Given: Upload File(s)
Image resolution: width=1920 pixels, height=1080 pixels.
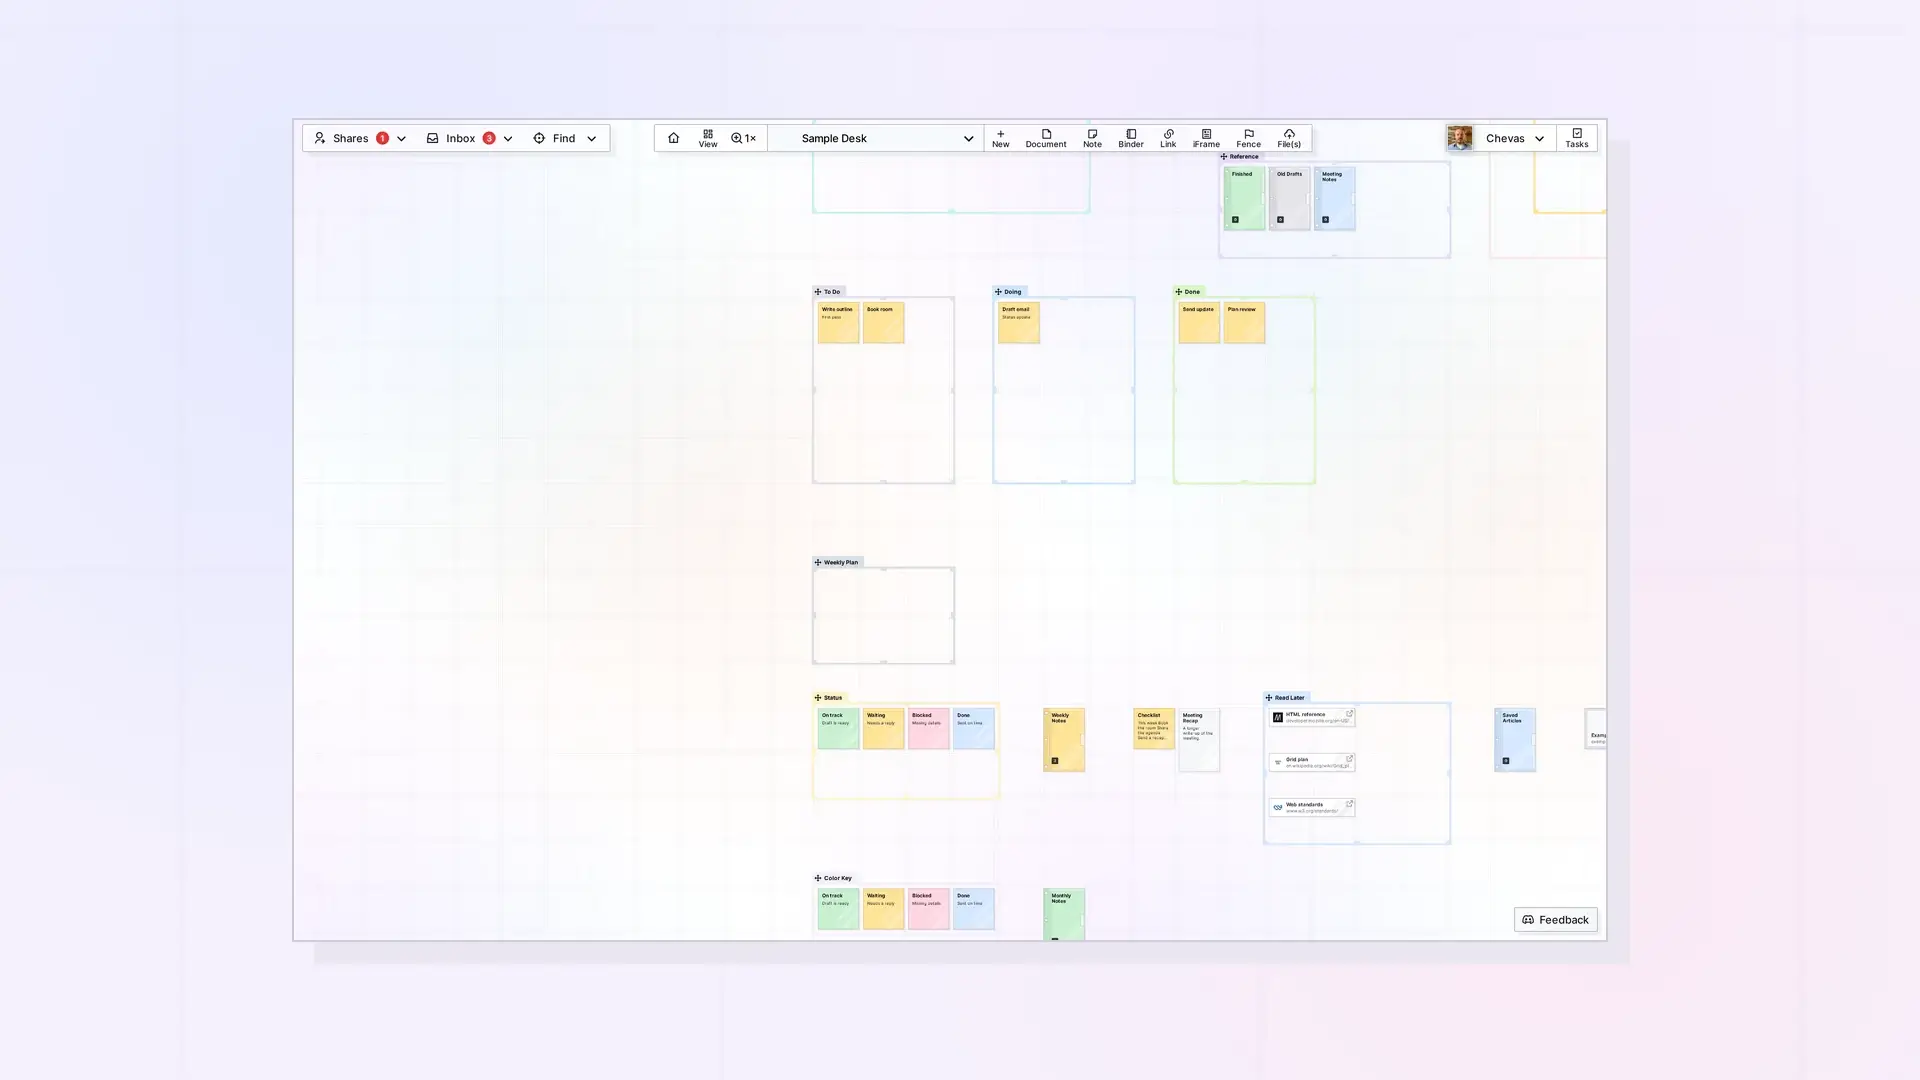Looking at the screenshot, I should [x=1289, y=138].
